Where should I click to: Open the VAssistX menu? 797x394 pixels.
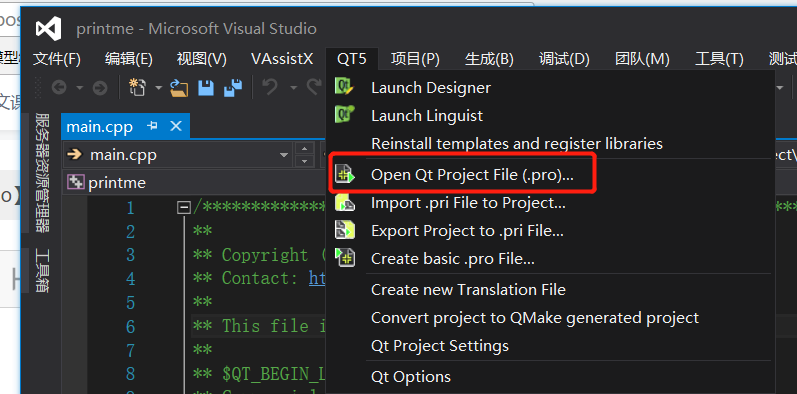(282, 59)
